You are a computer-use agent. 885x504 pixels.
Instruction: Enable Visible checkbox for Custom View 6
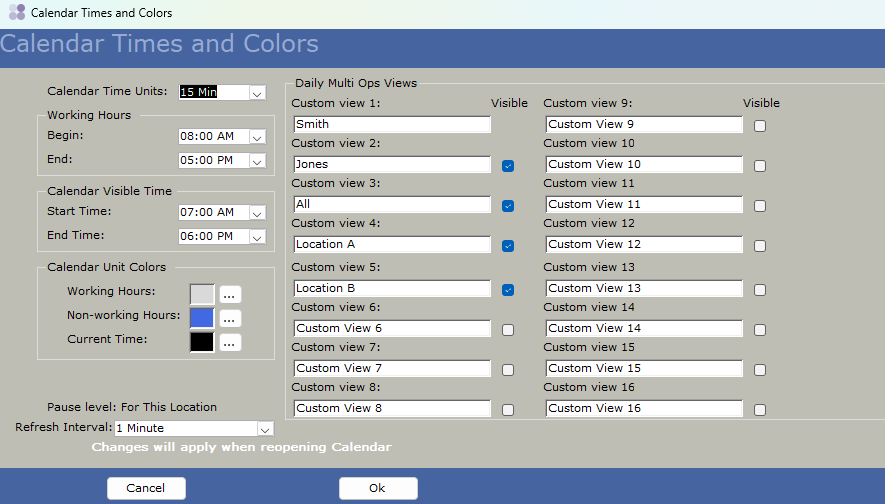pyautogui.click(x=508, y=330)
